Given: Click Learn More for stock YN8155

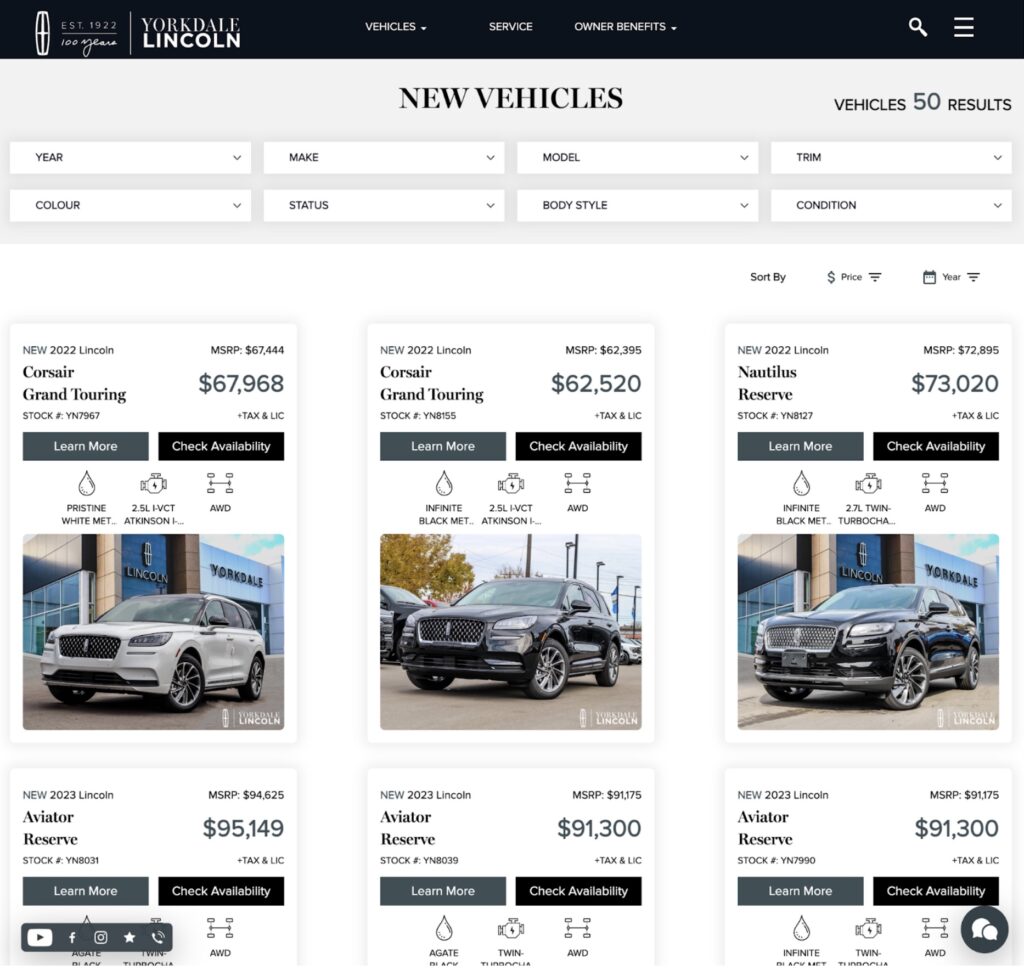Looking at the screenshot, I should [443, 446].
